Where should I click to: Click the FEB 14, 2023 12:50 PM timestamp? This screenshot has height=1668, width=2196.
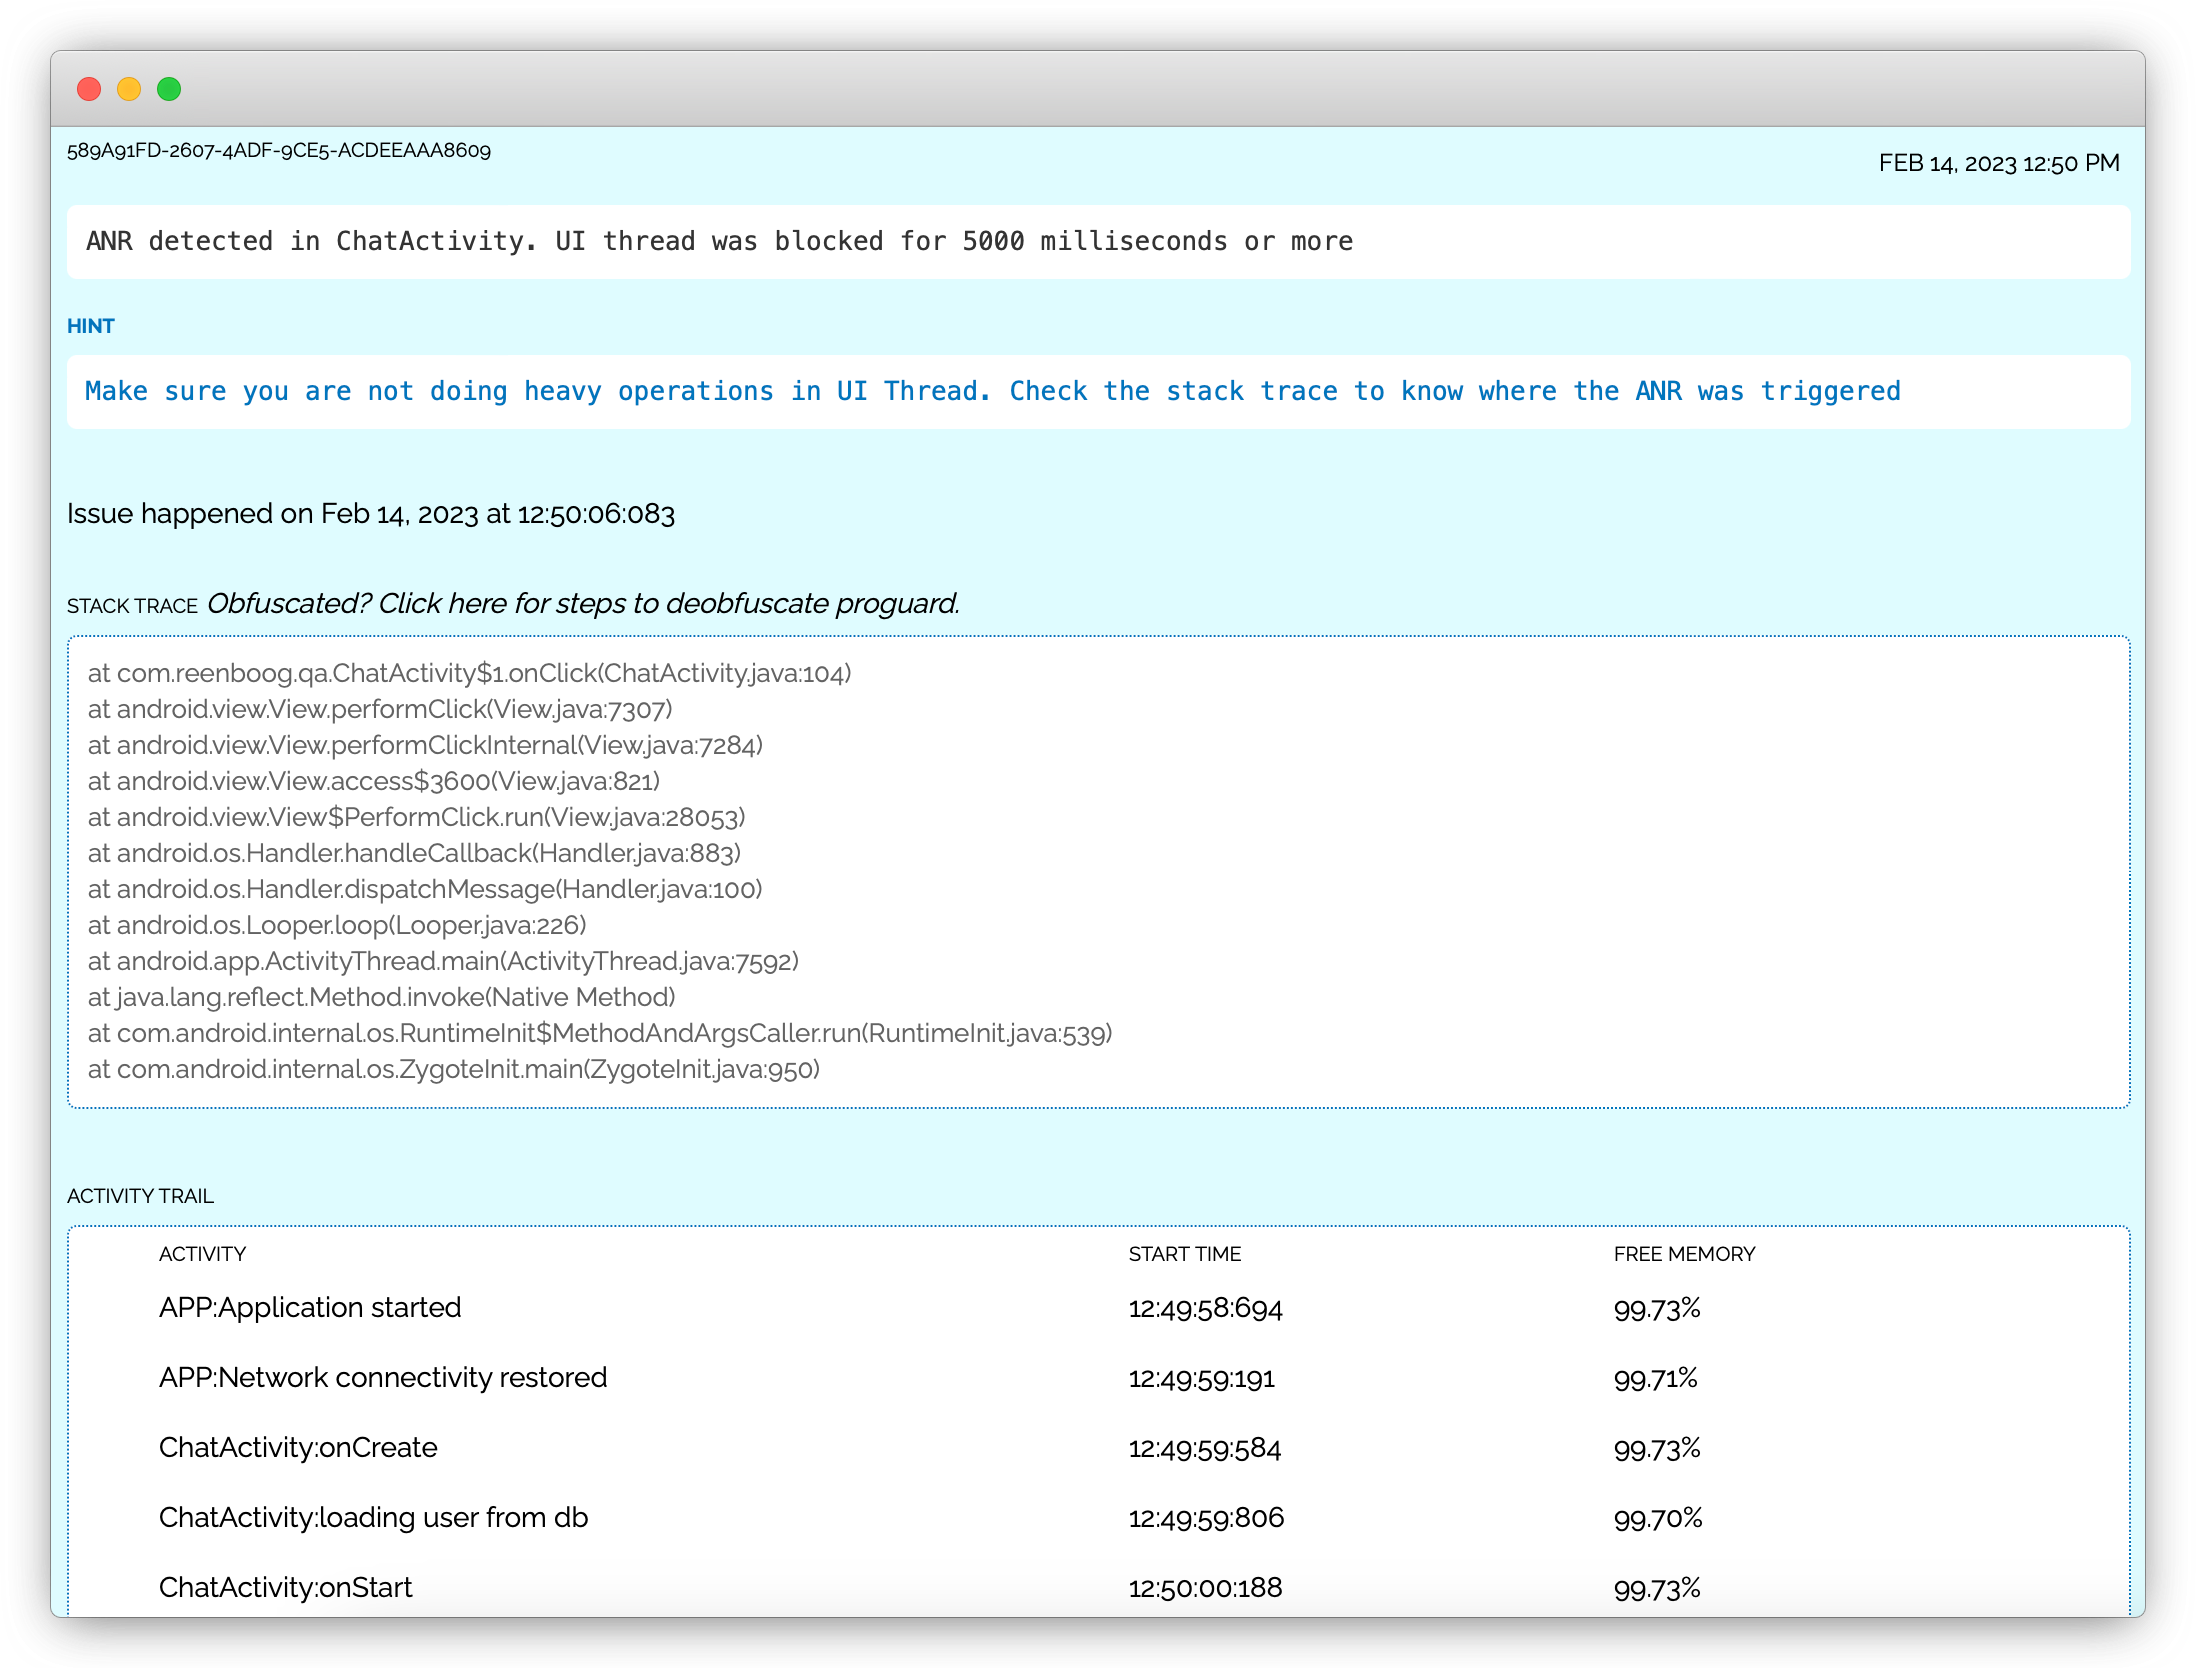(1998, 163)
